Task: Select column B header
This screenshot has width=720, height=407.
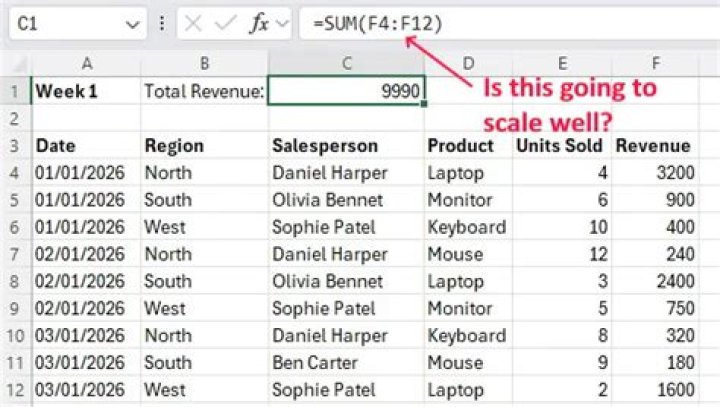Action: point(204,63)
